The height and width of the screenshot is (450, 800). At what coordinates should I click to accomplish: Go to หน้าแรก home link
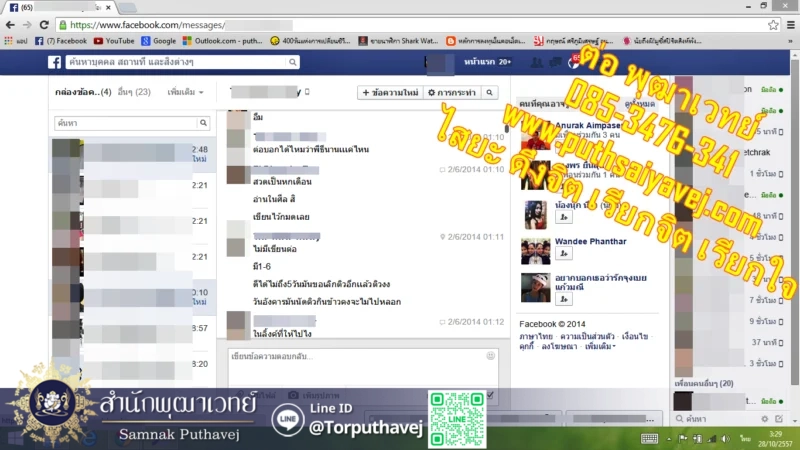coord(479,62)
